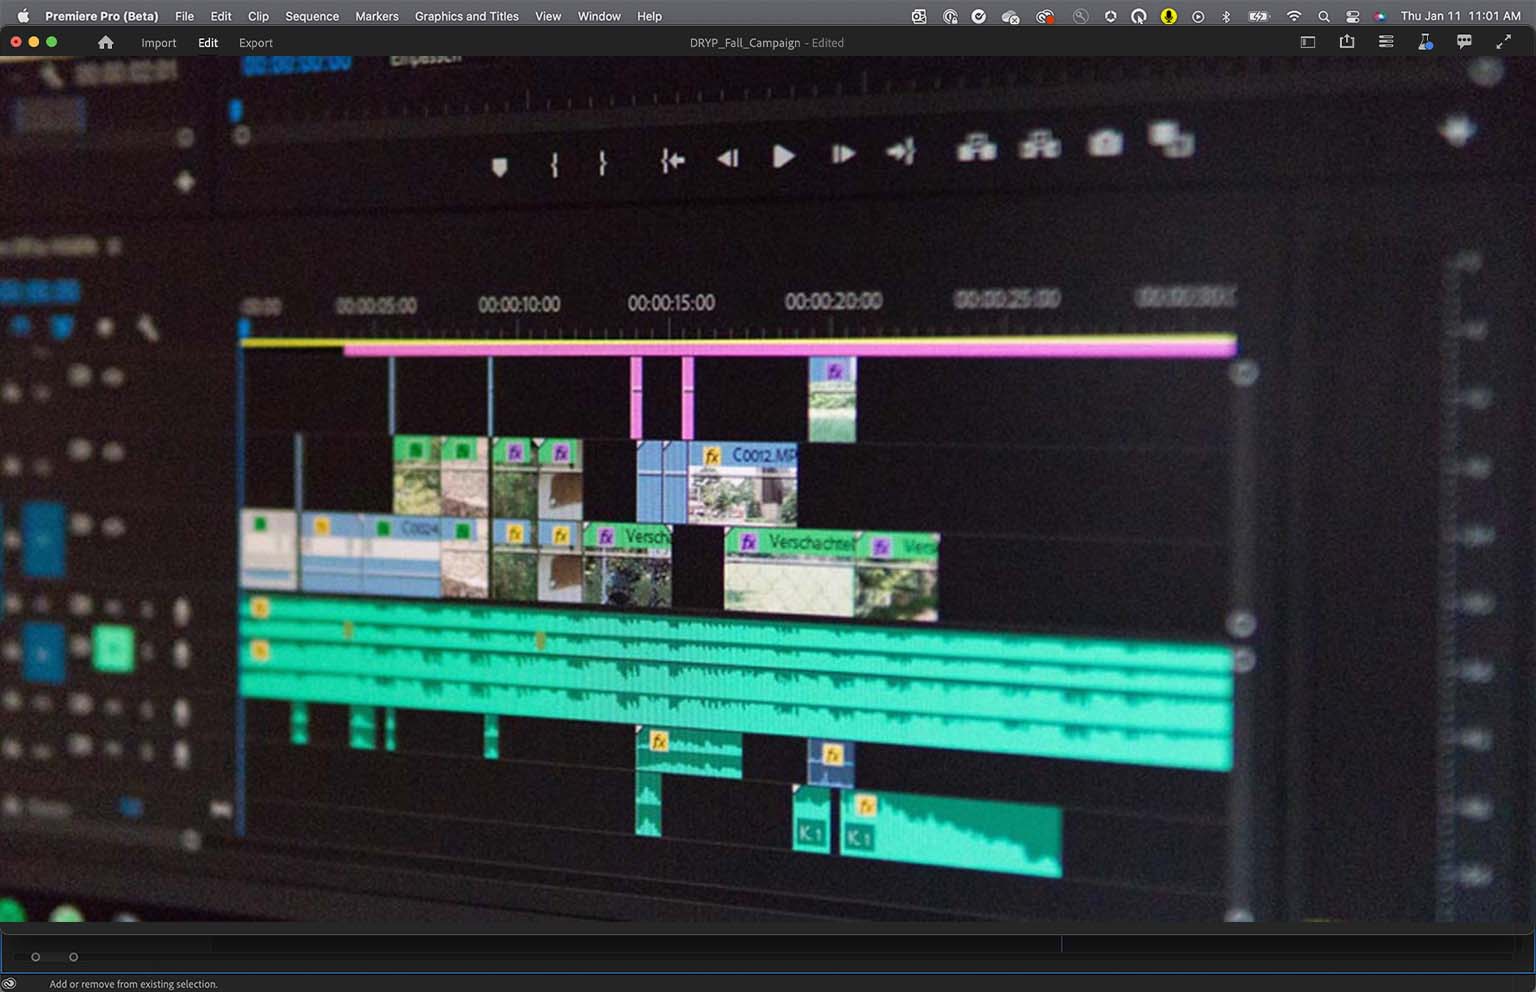Click the Step Back playback control

click(x=727, y=158)
